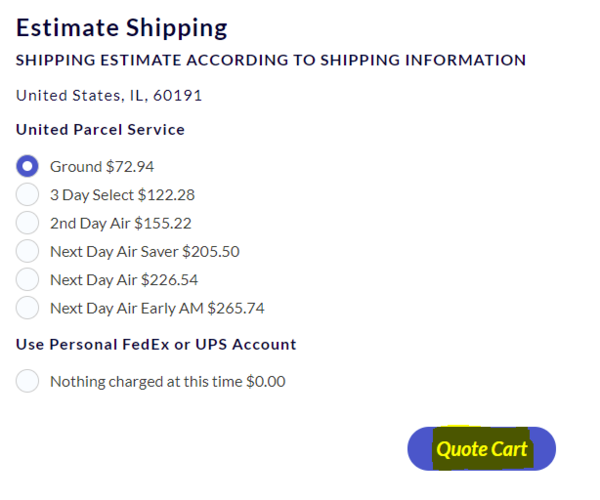Select the 2nd Day Air radio button
600x500 pixels.
pos(28,223)
